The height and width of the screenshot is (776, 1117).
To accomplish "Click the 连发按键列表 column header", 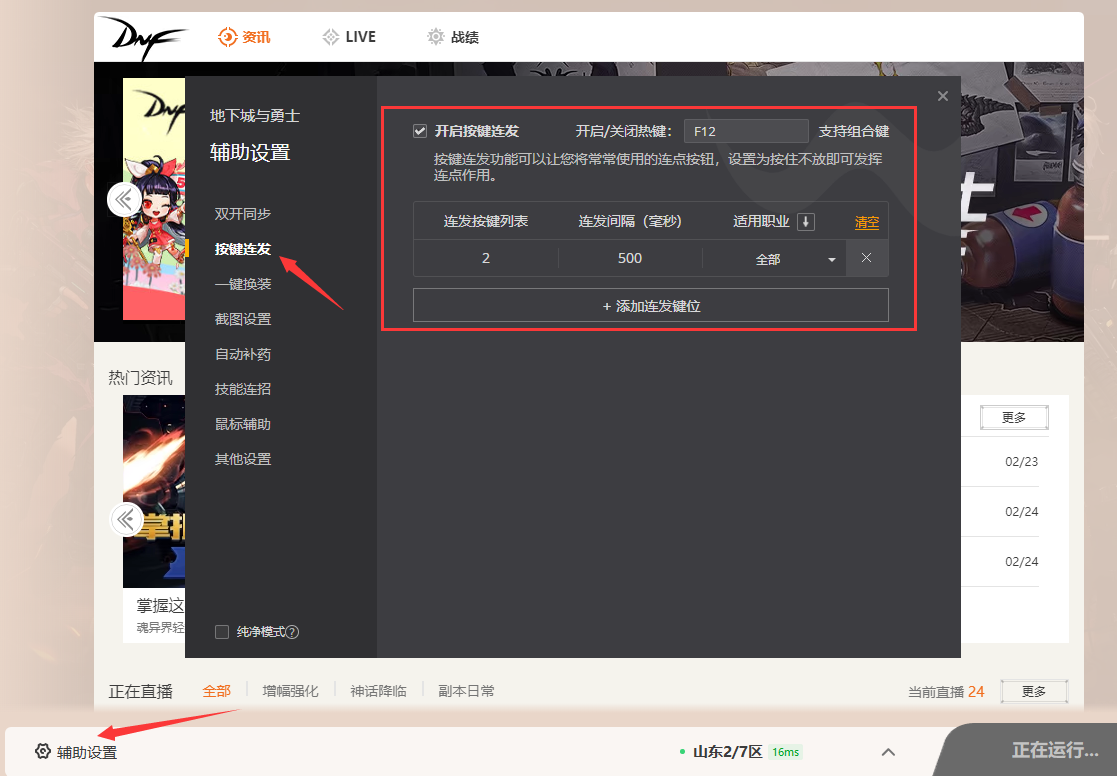I will pos(486,222).
